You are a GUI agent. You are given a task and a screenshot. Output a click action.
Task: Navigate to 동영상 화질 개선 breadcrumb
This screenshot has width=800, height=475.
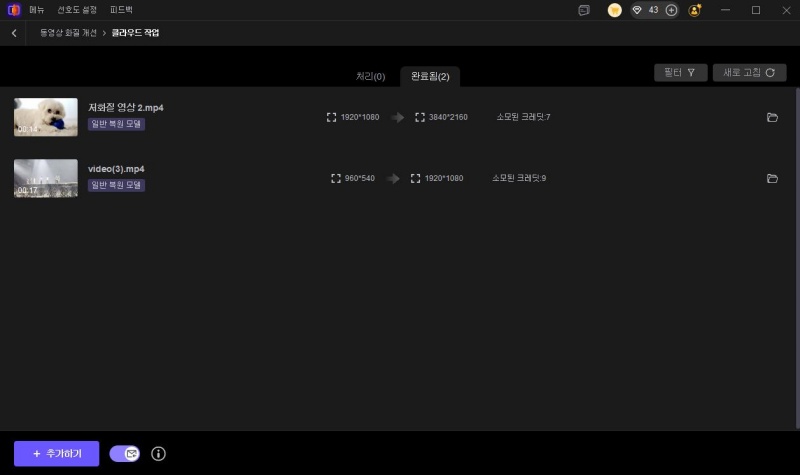68,33
